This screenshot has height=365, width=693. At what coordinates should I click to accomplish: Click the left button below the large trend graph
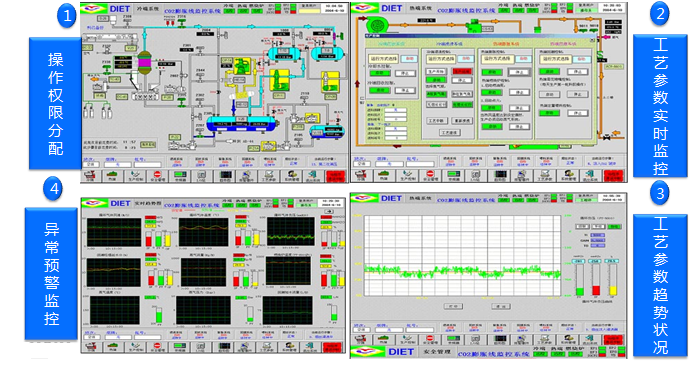(x=453, y=306)
